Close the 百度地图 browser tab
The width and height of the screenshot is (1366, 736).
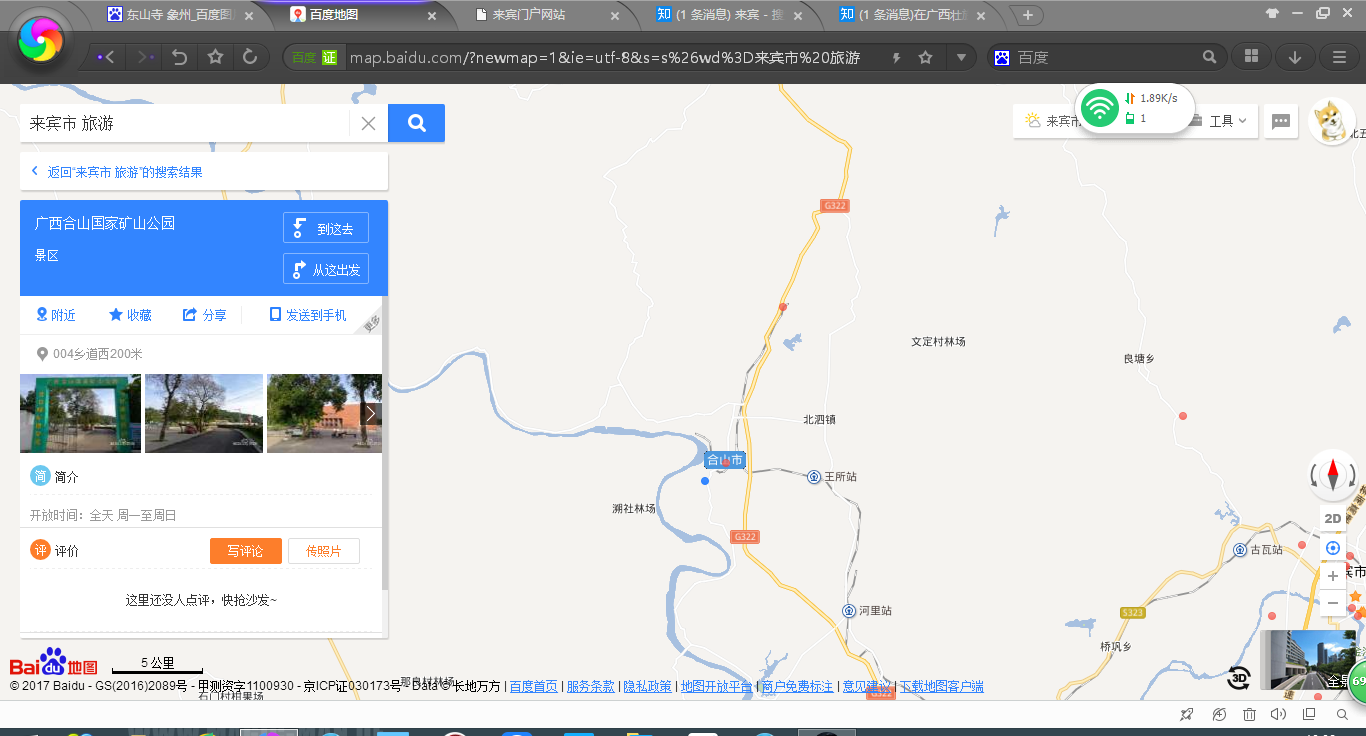pyautogui.click(x=431, y=15)
